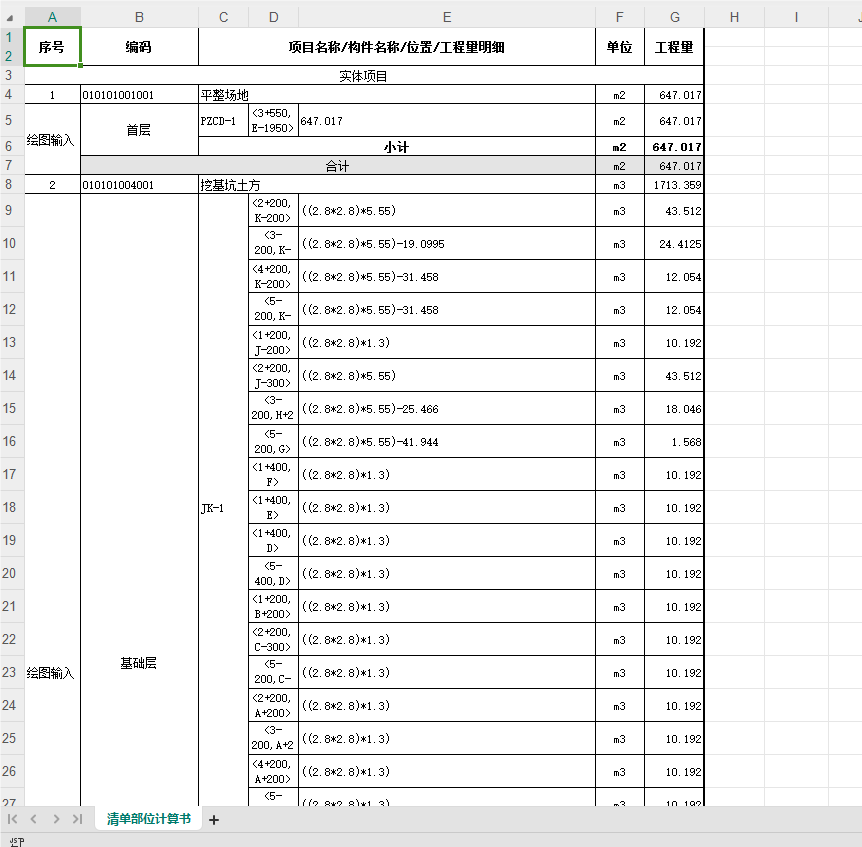
Task: Select column E header
Action: point(447,17)
